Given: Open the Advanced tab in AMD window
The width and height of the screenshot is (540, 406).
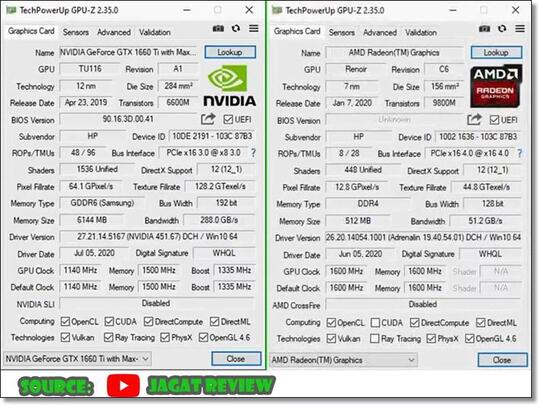Looking at the screenshot, I should (x=380, y=33).
